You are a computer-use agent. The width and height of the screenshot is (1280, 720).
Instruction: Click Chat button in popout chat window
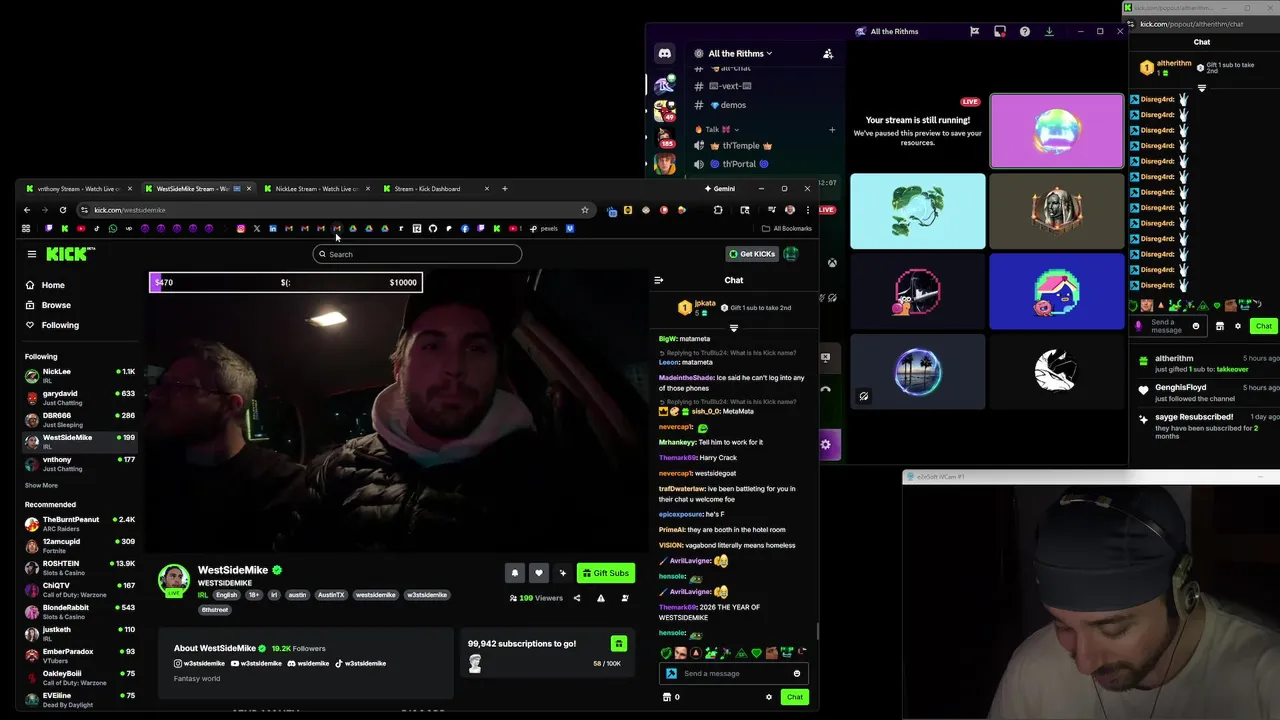pyautogui.click(x=1264, y=326)
